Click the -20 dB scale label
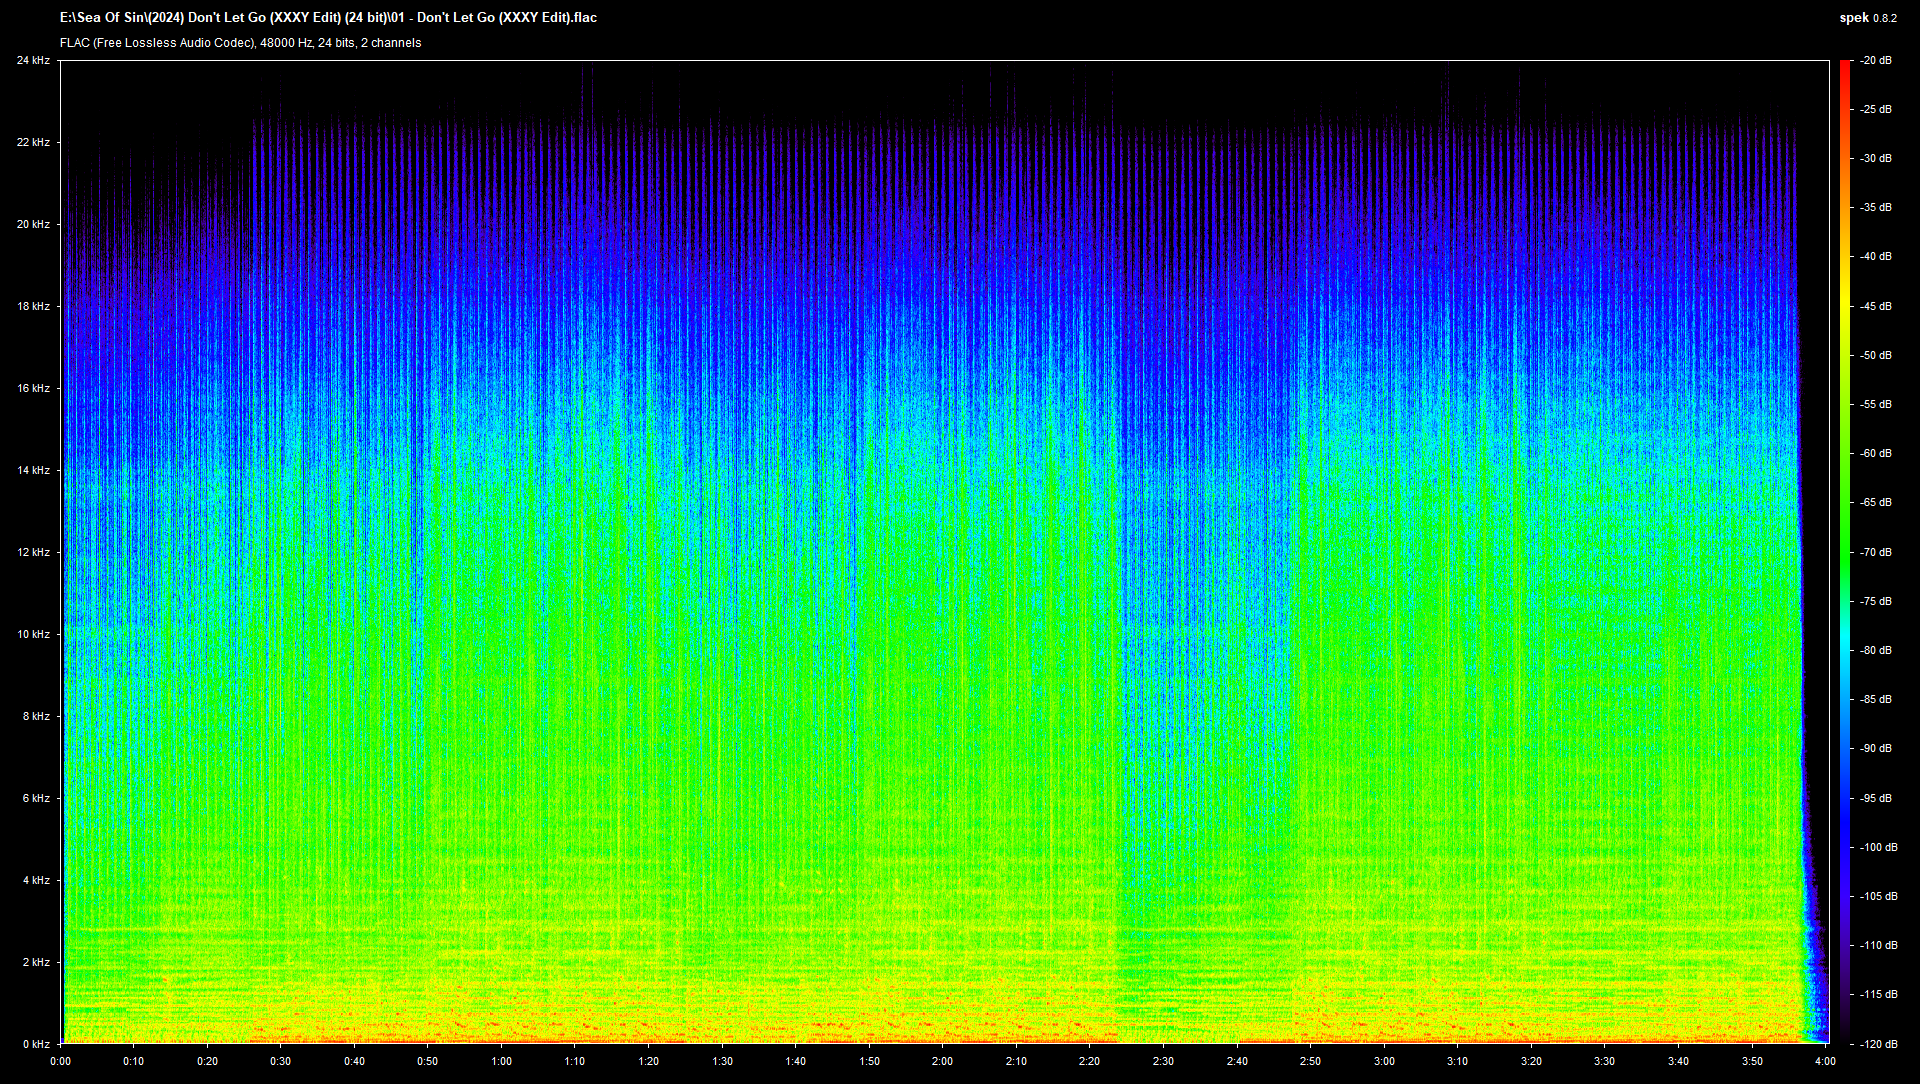Image resolution: width=1920 pixels, height=1084 pixels. [x=1876, y=61]
